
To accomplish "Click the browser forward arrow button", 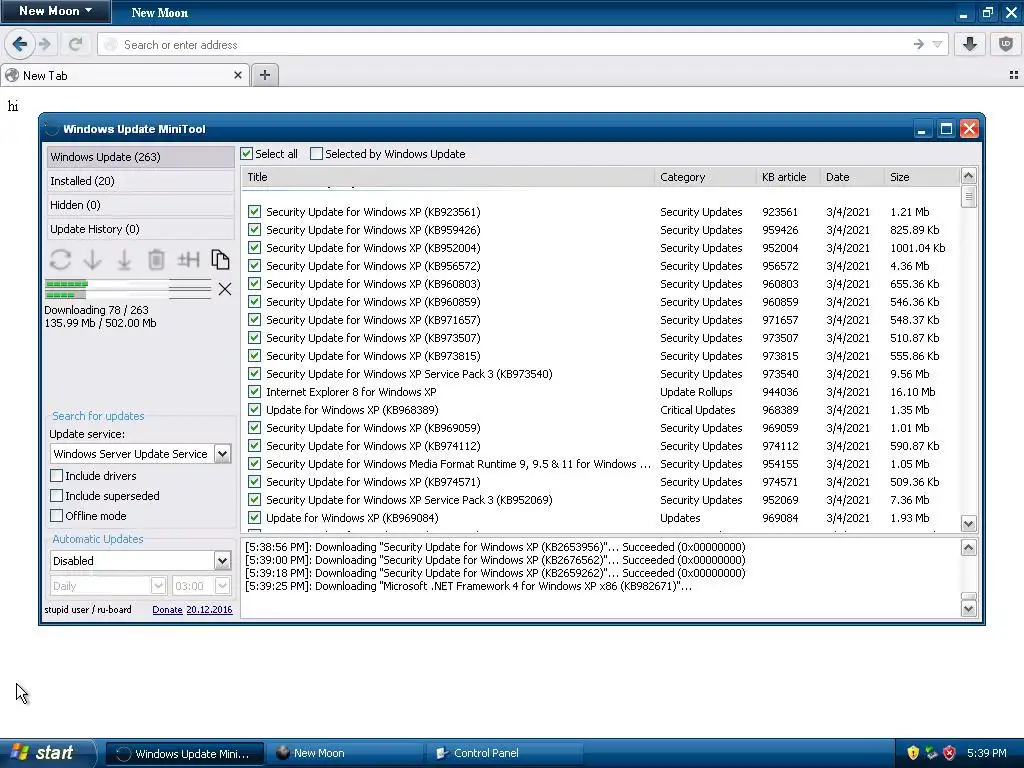I will pyautogui.click(x=44, y=44).
